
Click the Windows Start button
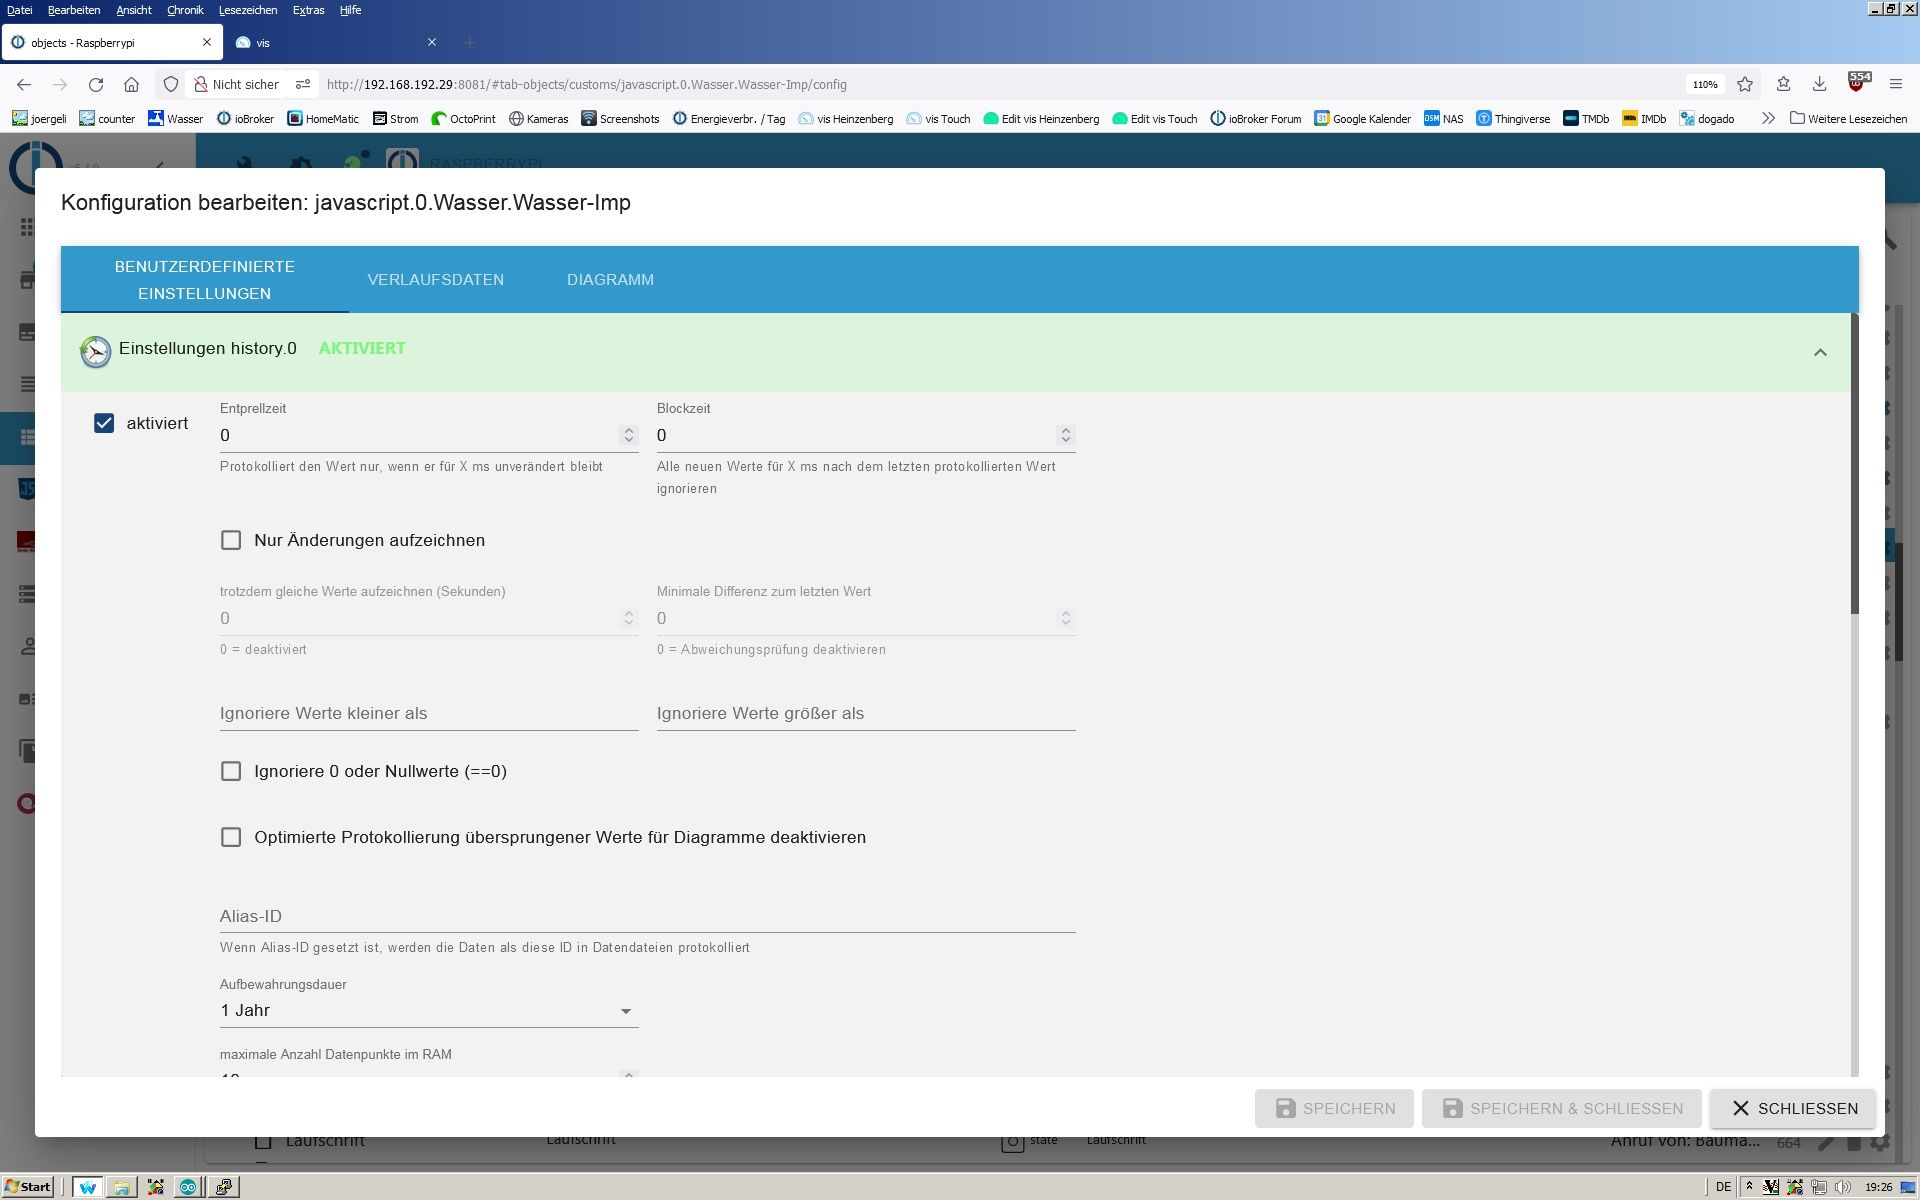tap(28, 1187)
